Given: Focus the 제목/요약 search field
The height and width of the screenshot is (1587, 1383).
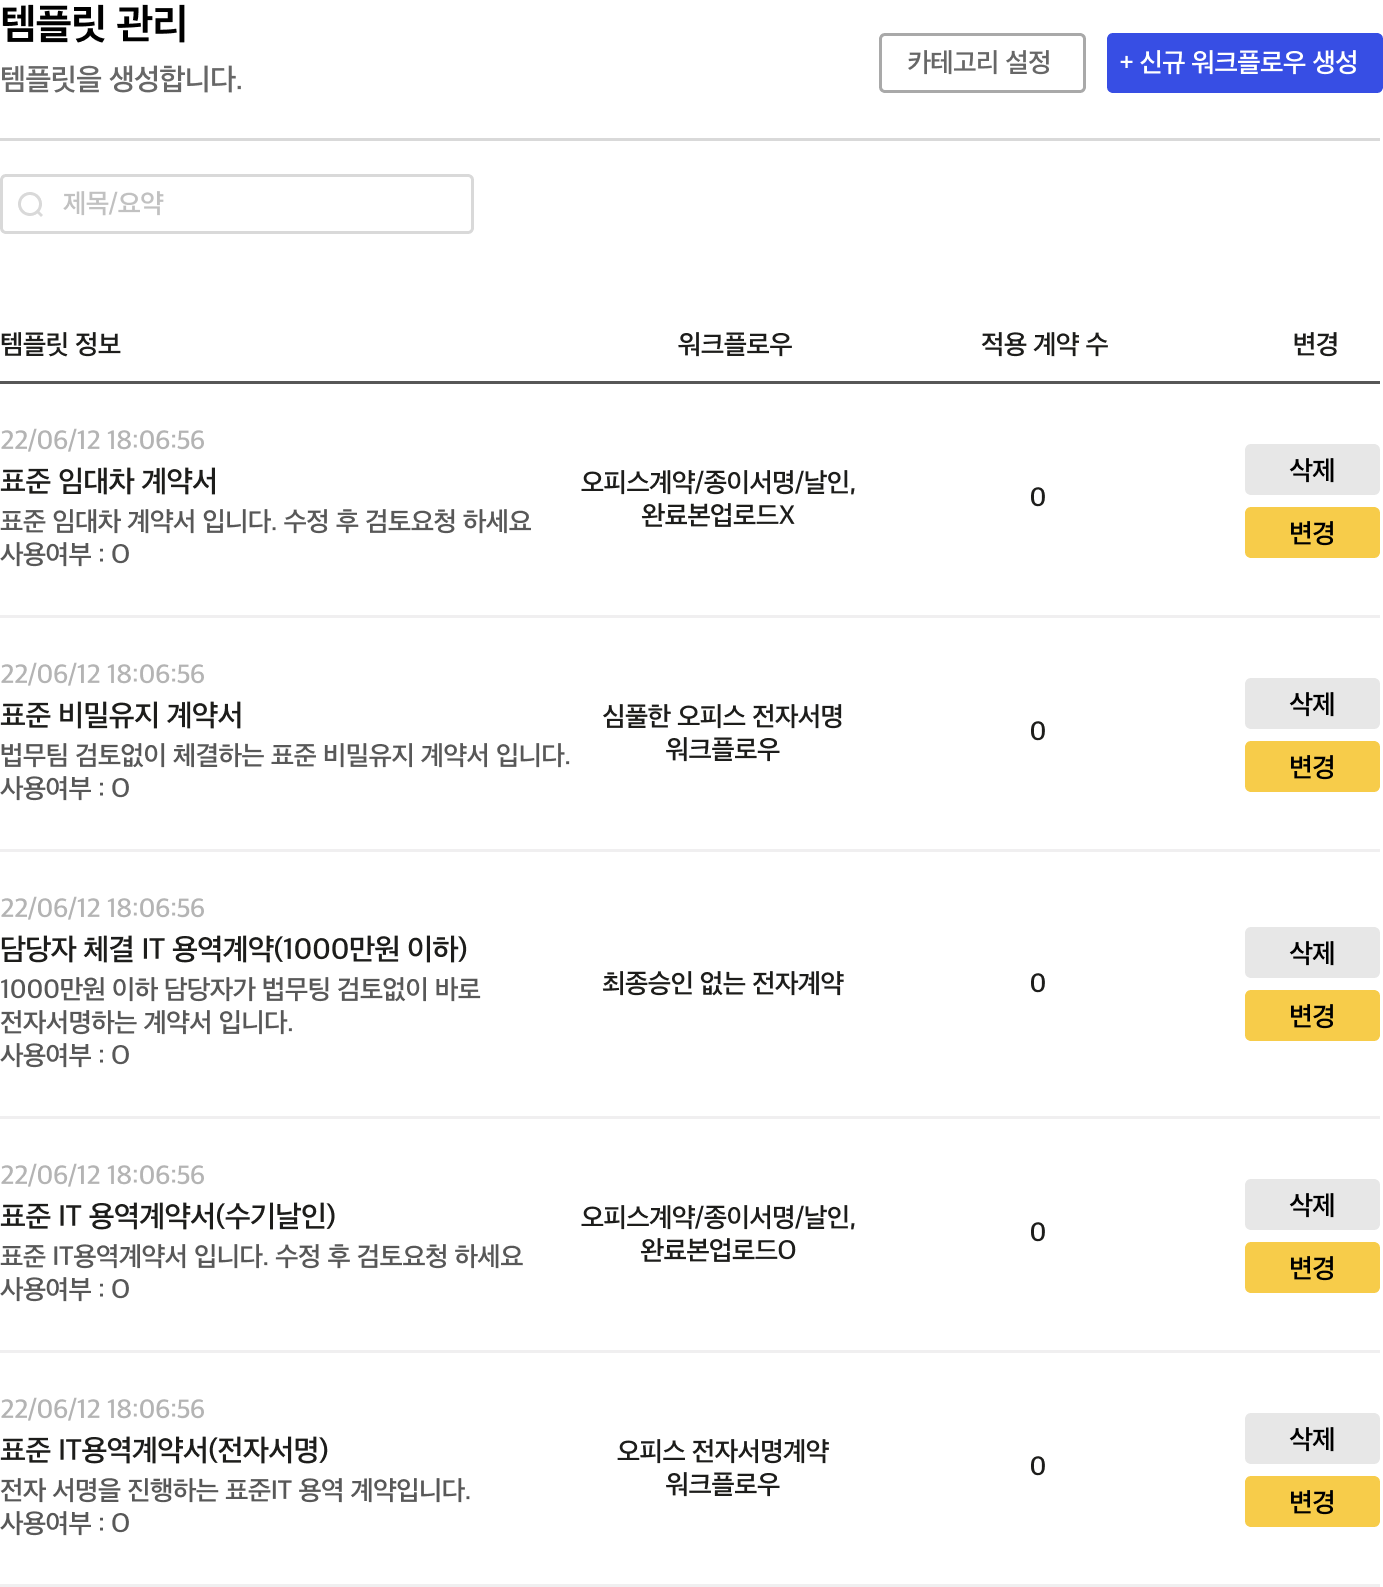Looking at the screenshot, I should (x=237, y=204).
